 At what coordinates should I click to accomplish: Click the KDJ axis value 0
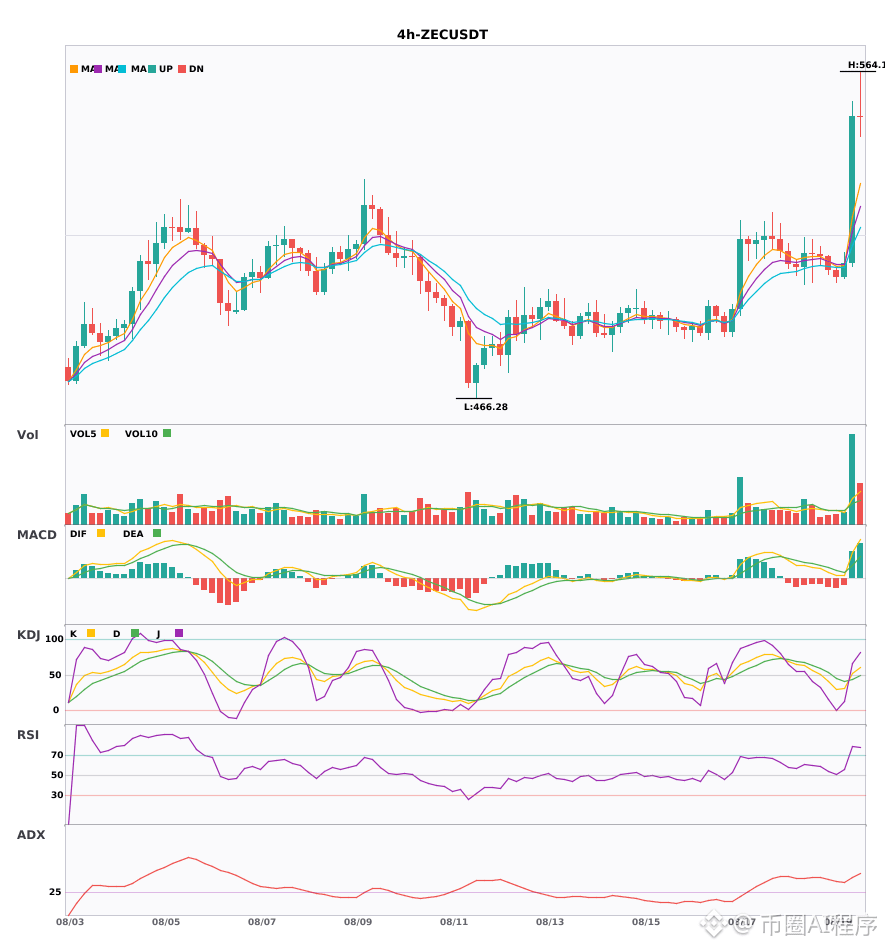coord(56,710)
